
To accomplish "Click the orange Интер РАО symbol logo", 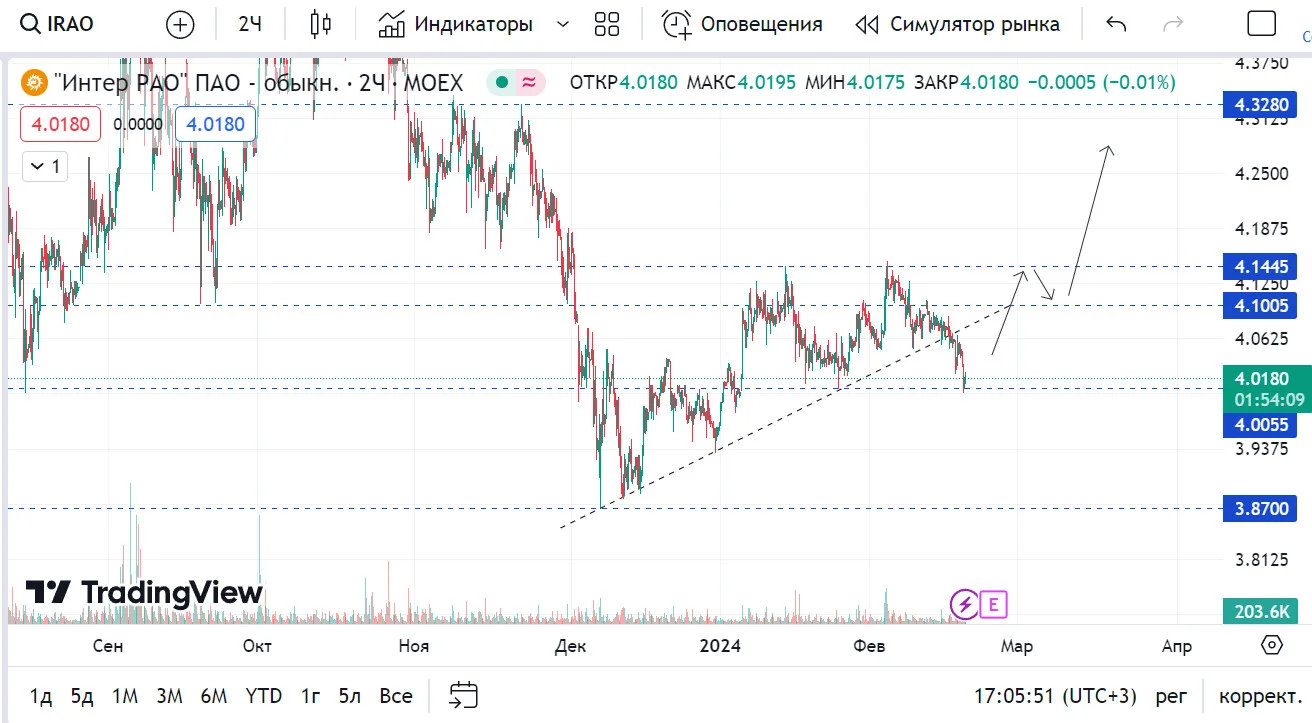I will [33, 82].
